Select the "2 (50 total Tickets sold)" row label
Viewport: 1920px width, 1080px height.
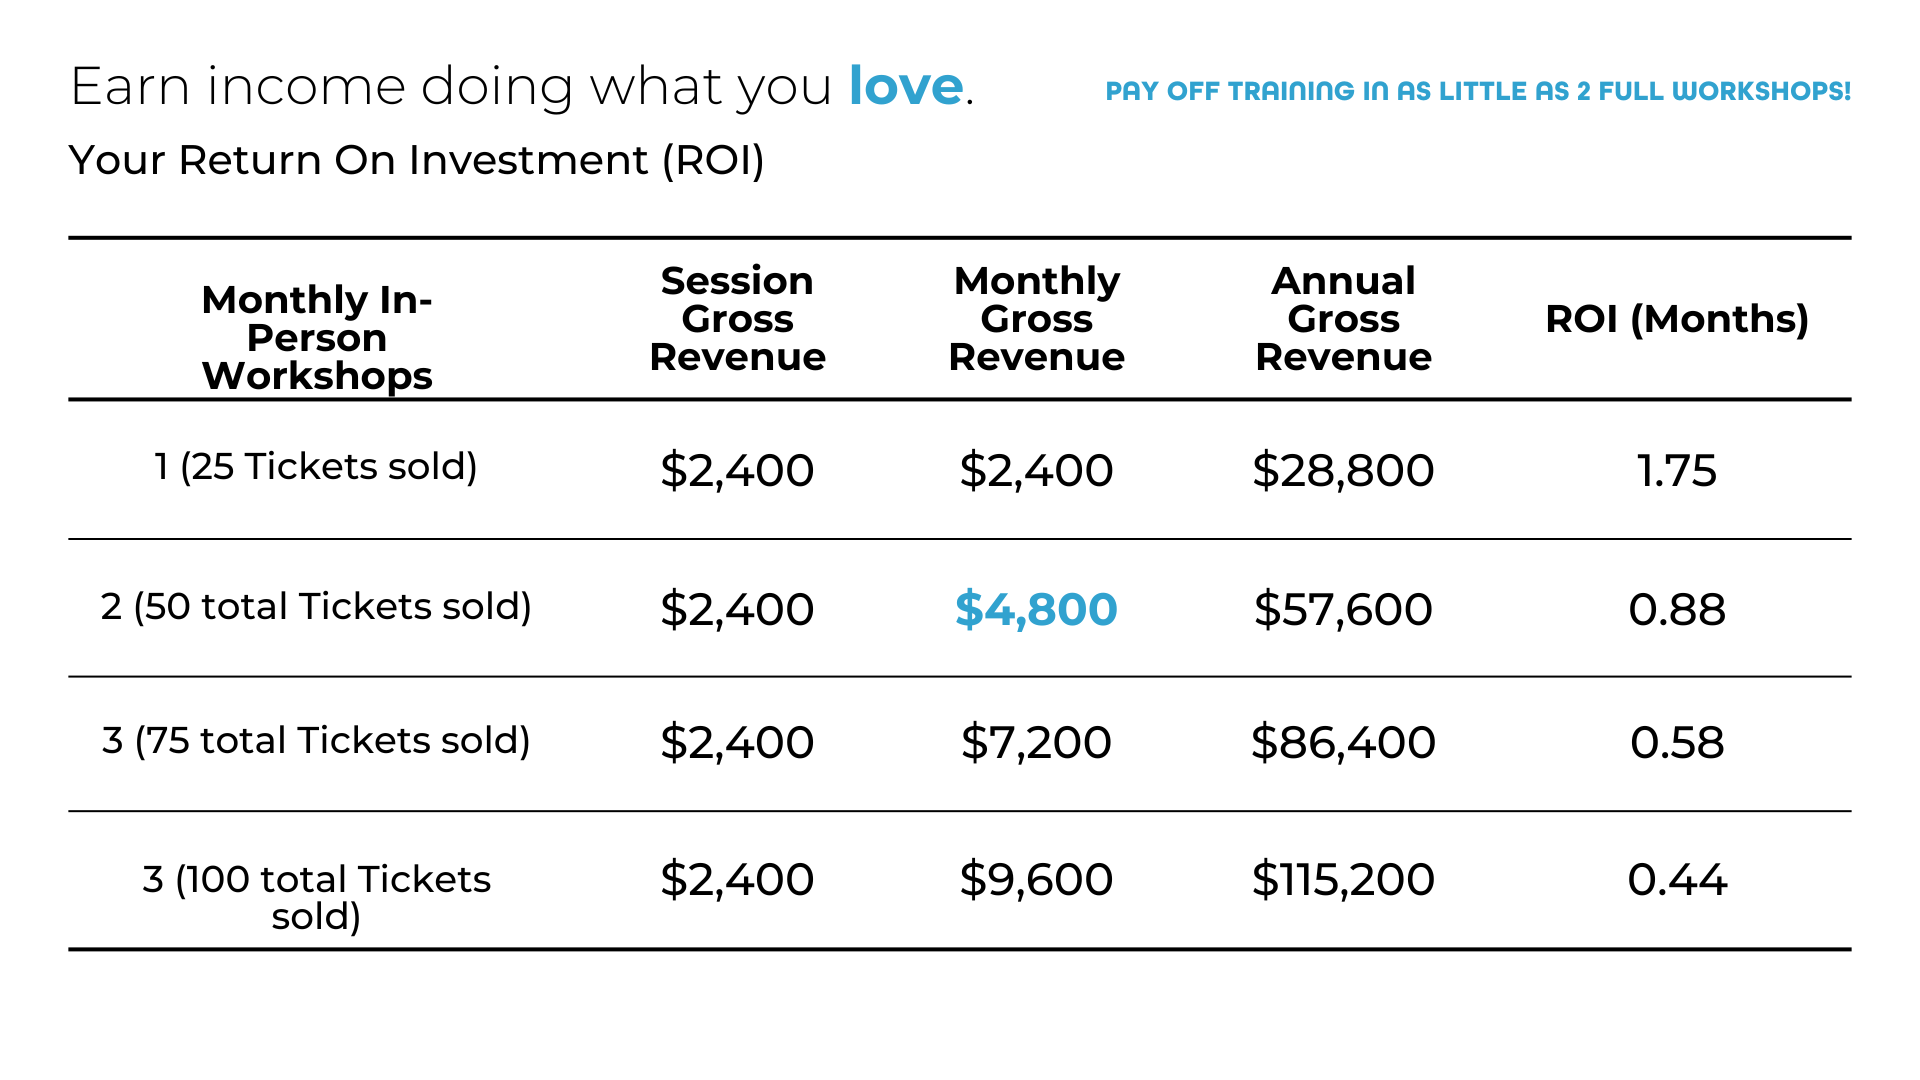click(x=316, y=606)
